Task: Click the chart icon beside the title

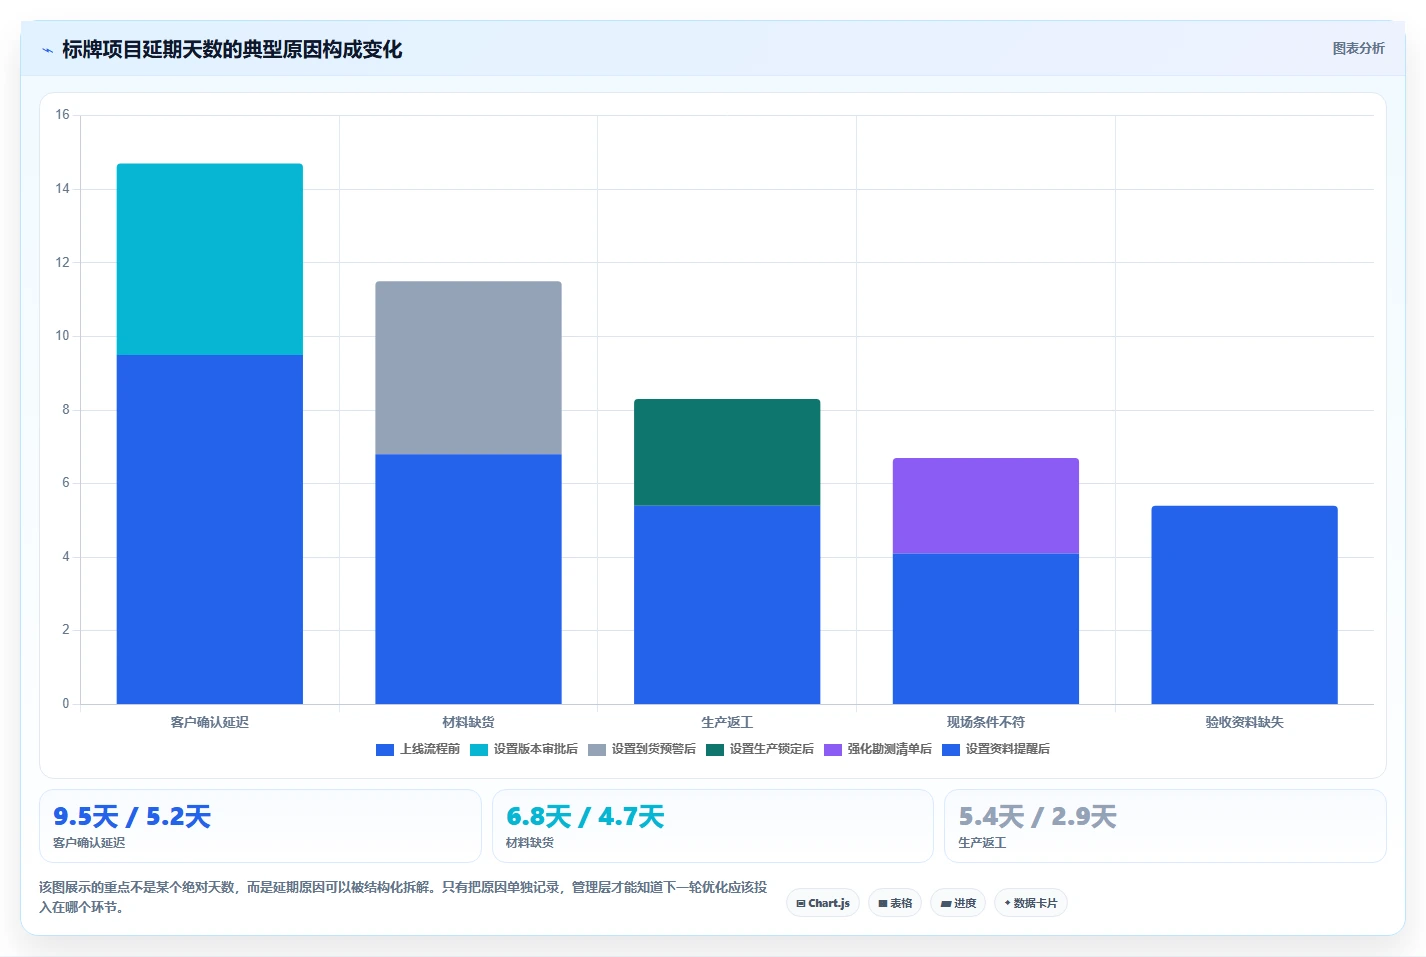Action: pos(47,50)
